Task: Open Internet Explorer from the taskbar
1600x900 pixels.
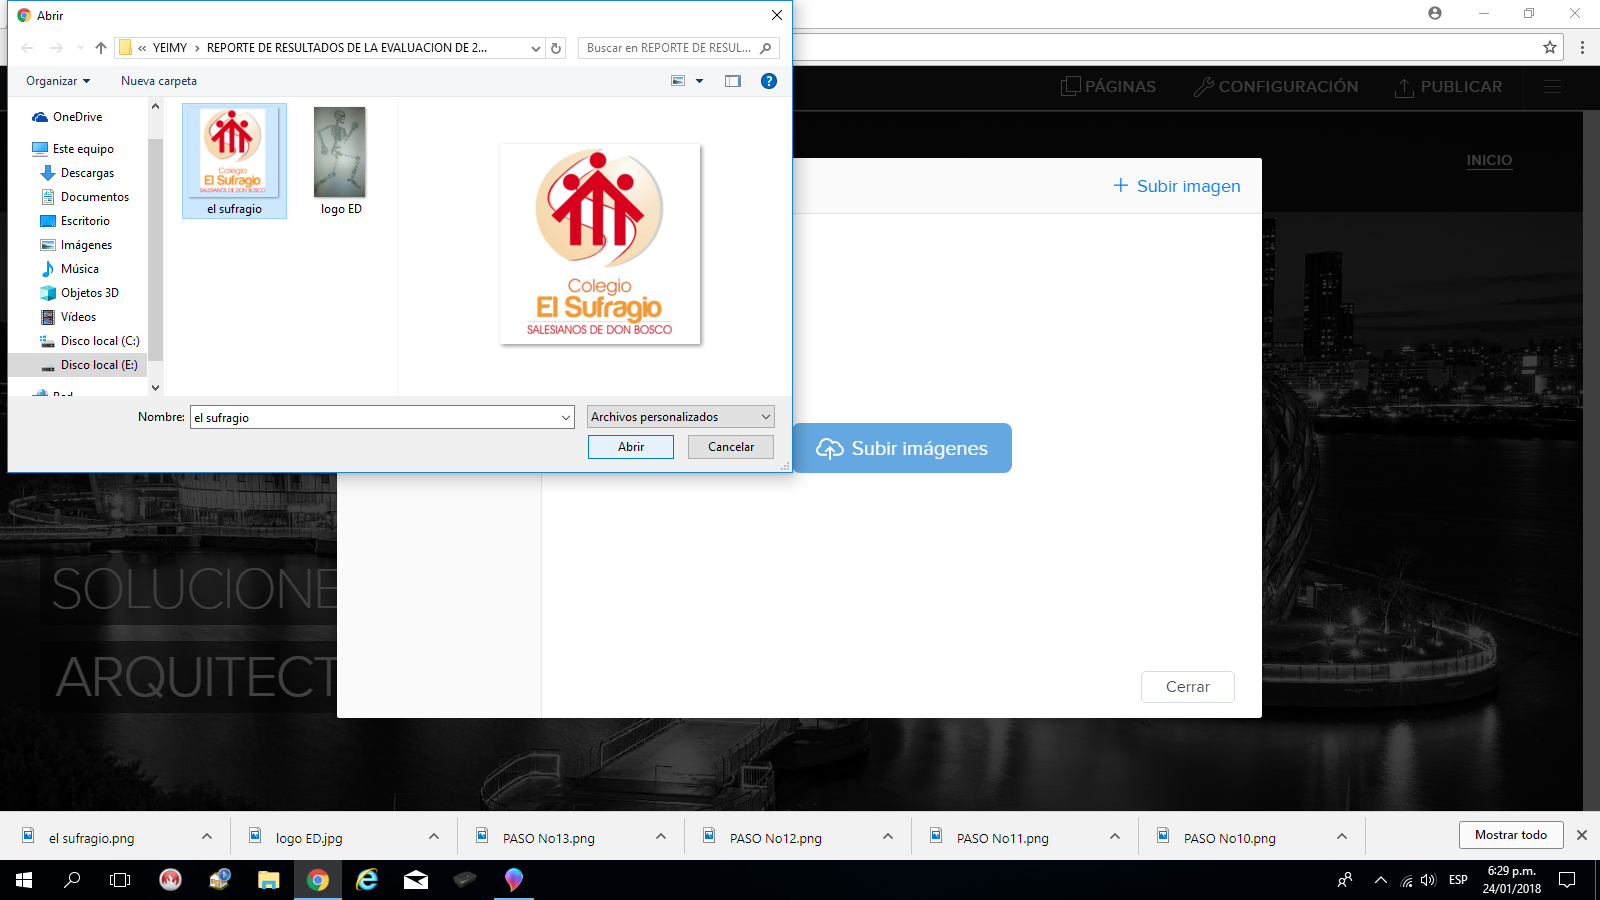Action: (367, 880)
